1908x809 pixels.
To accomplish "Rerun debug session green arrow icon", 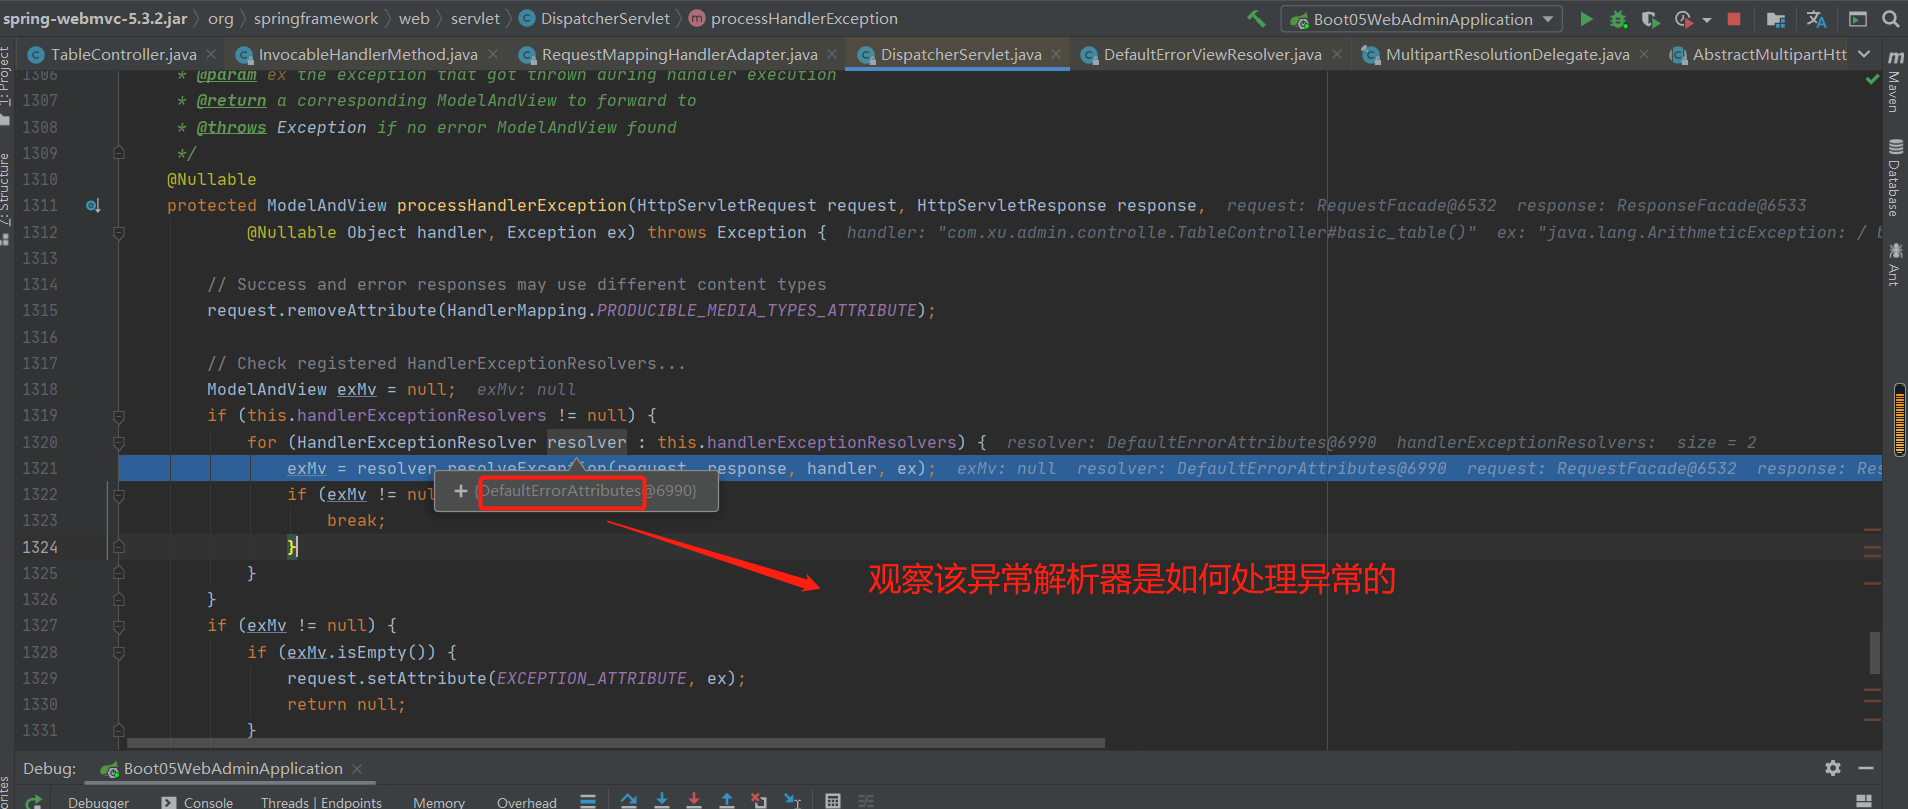I will coord(34,802).
